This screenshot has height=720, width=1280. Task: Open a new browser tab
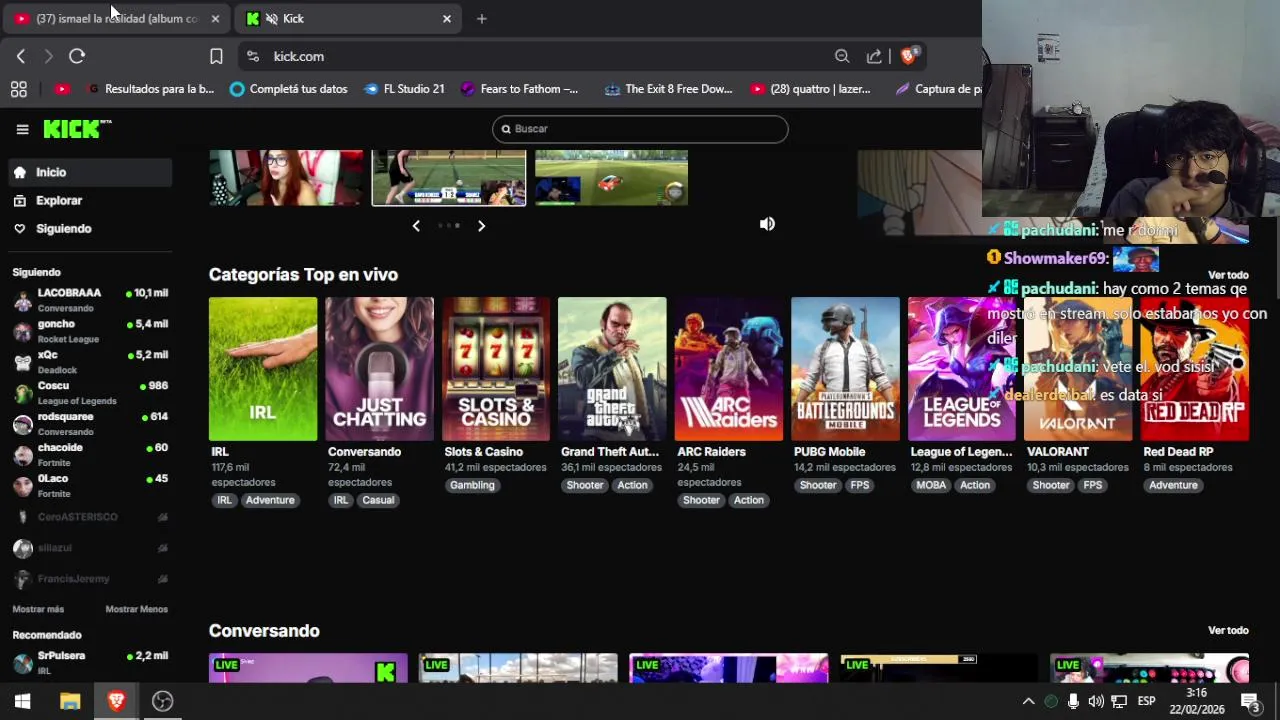[x=481, y=18]
